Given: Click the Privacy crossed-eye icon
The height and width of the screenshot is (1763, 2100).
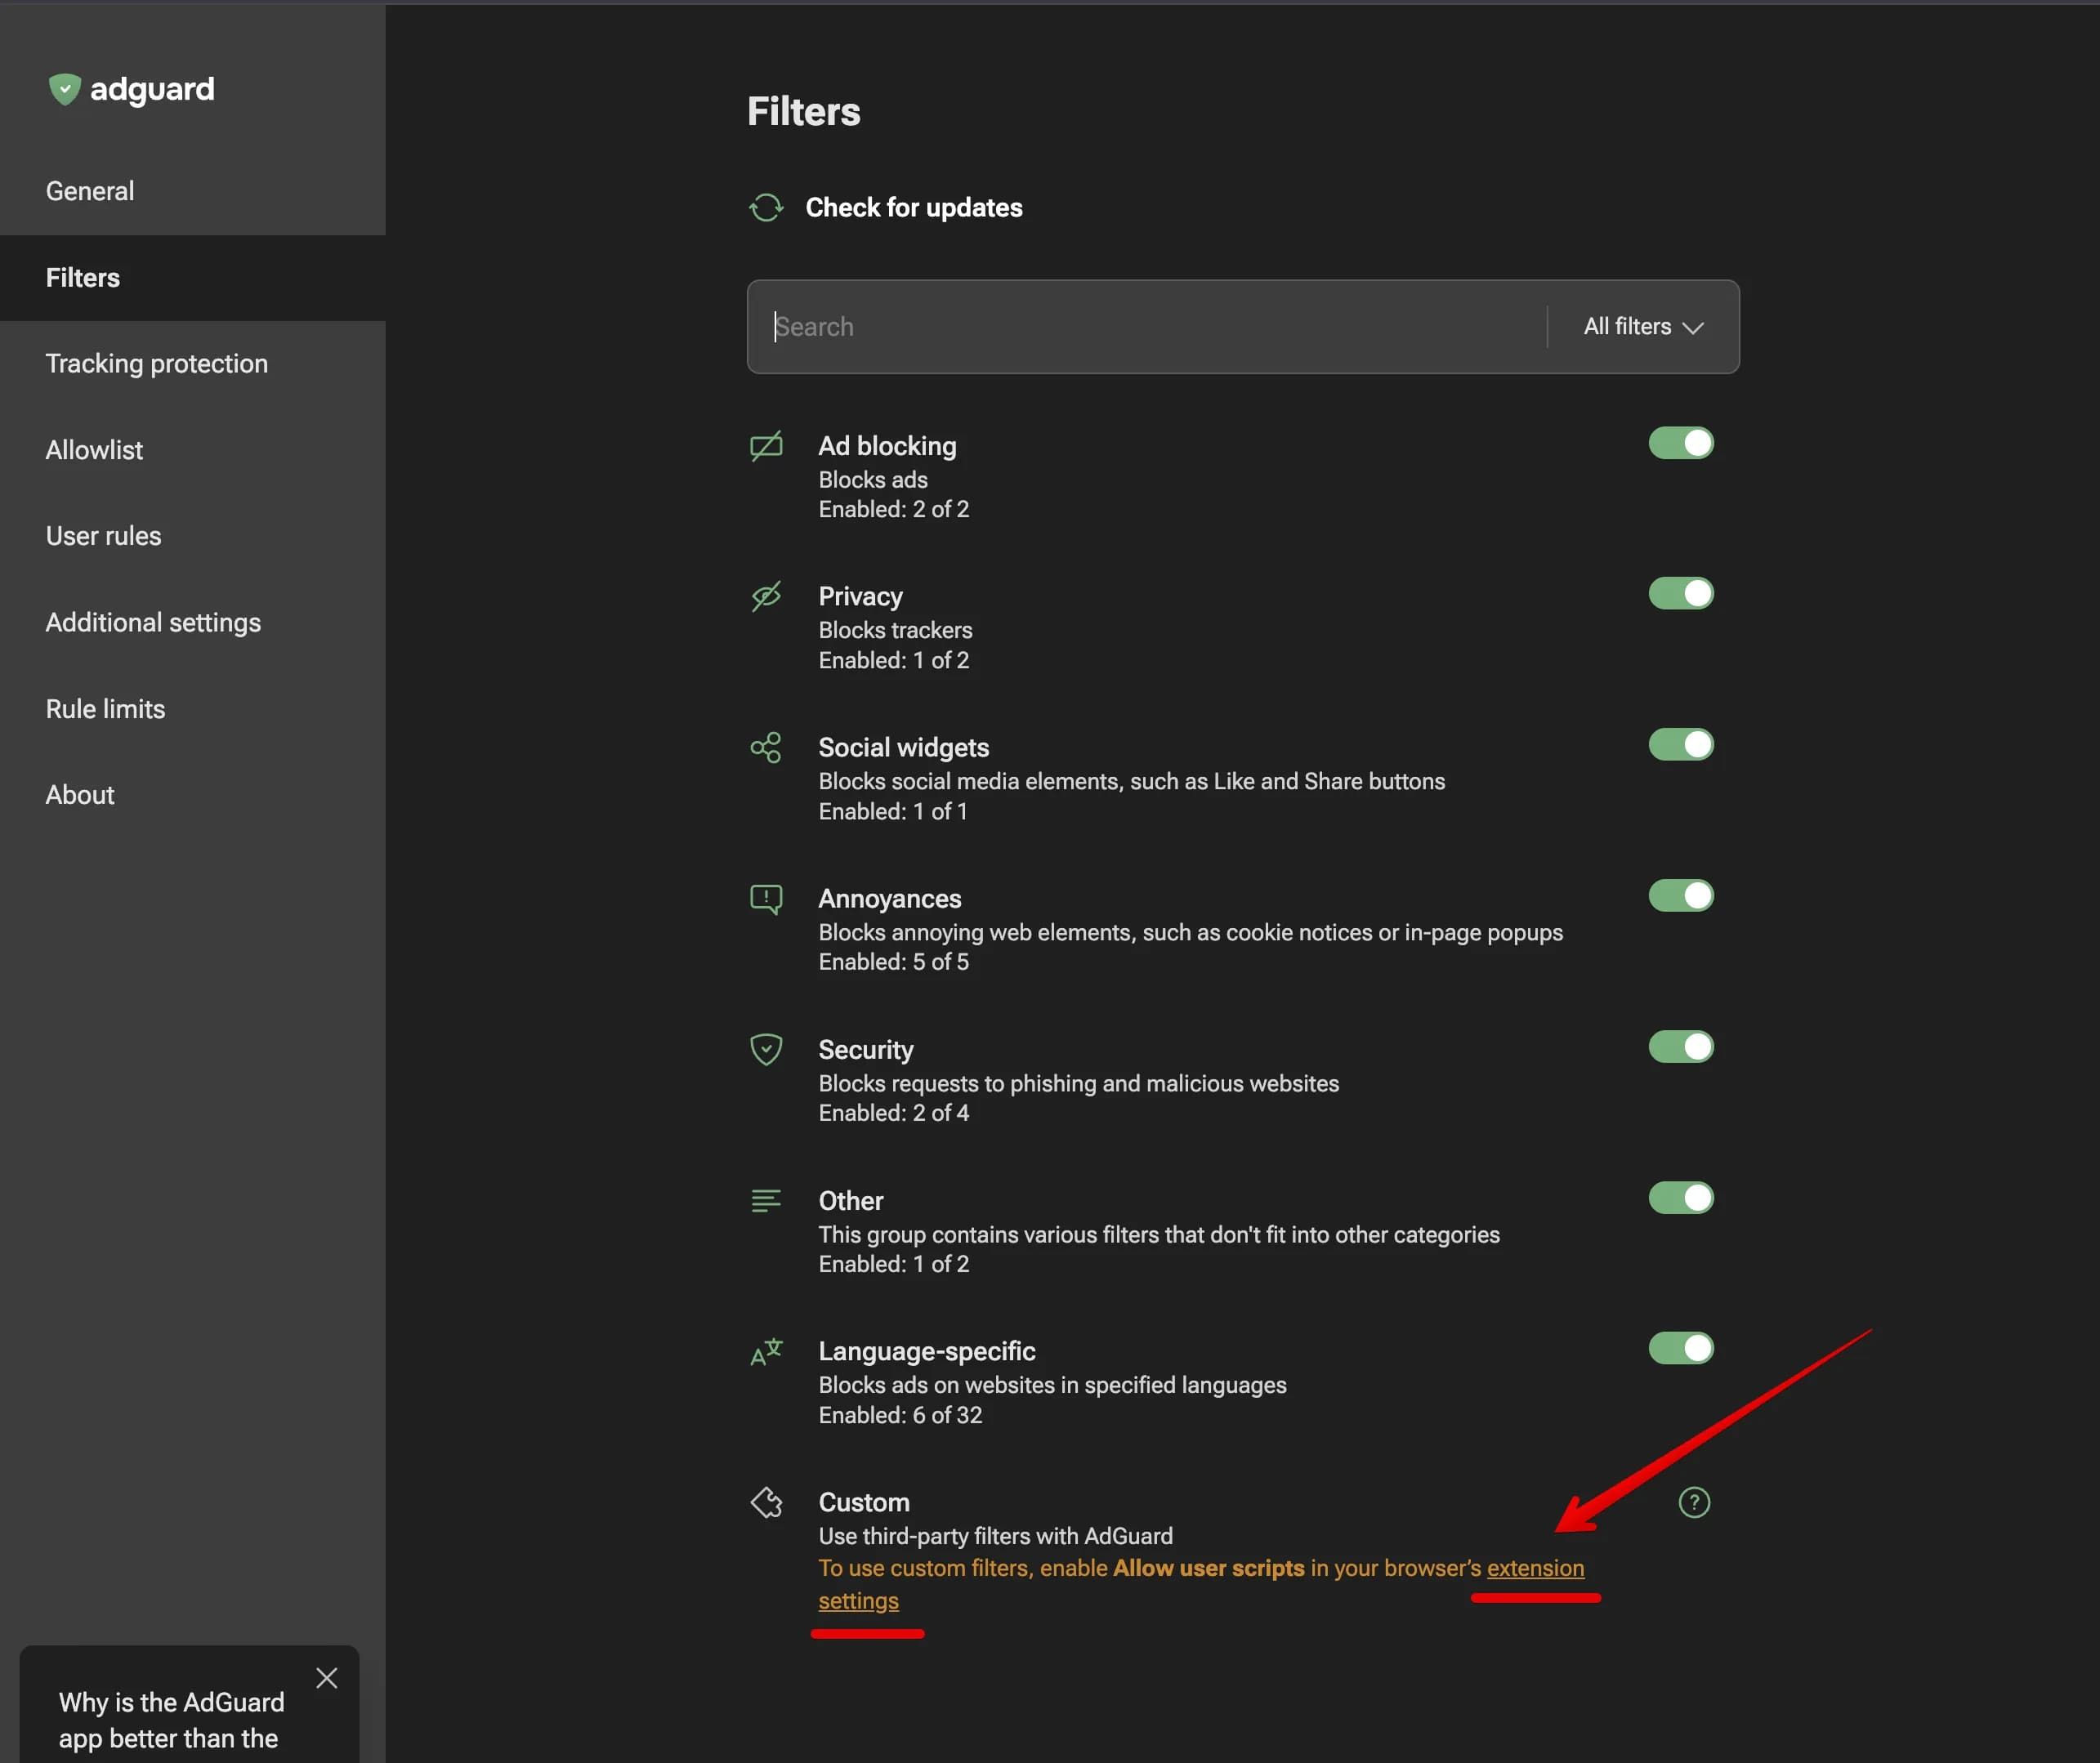Looking at the screenshot, I should coord(766,596).
